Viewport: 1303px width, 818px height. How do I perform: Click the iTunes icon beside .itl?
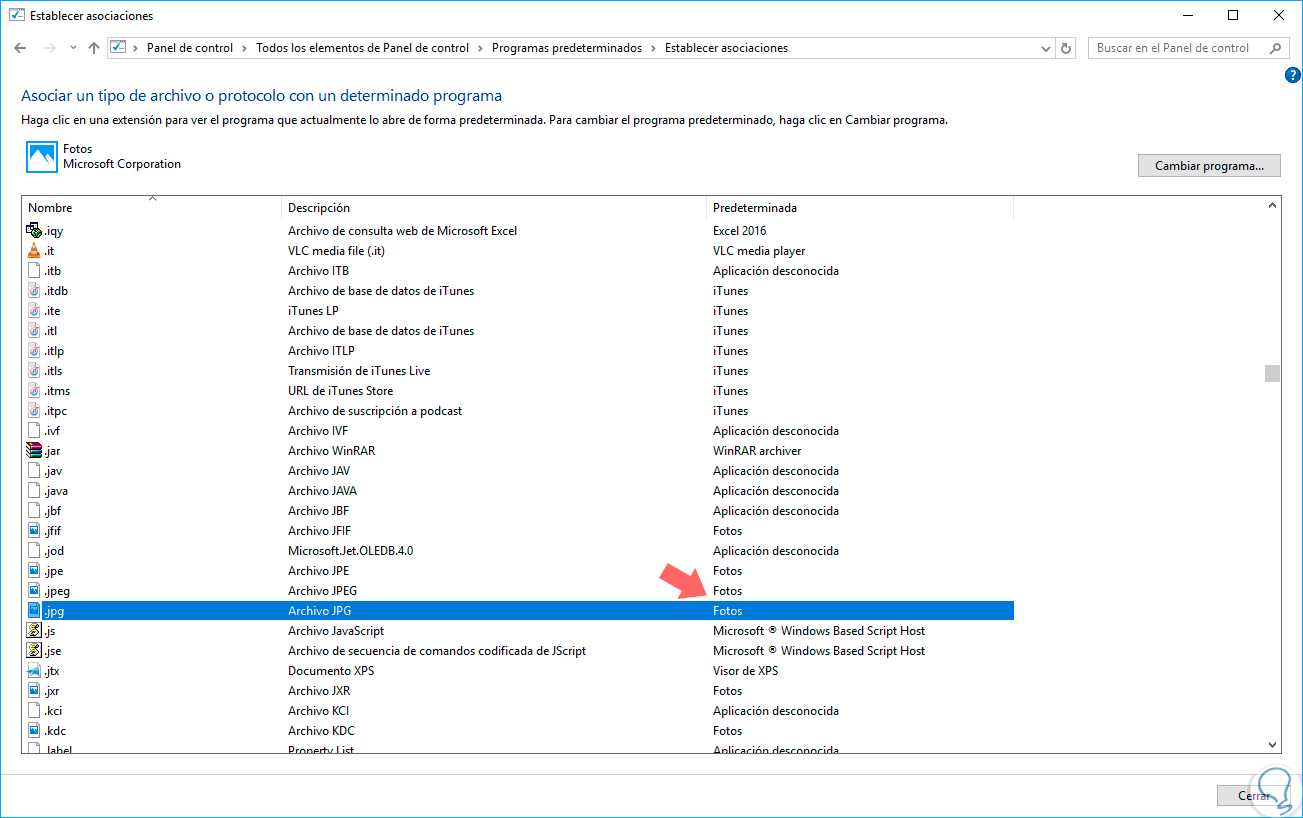coord(34,330)
